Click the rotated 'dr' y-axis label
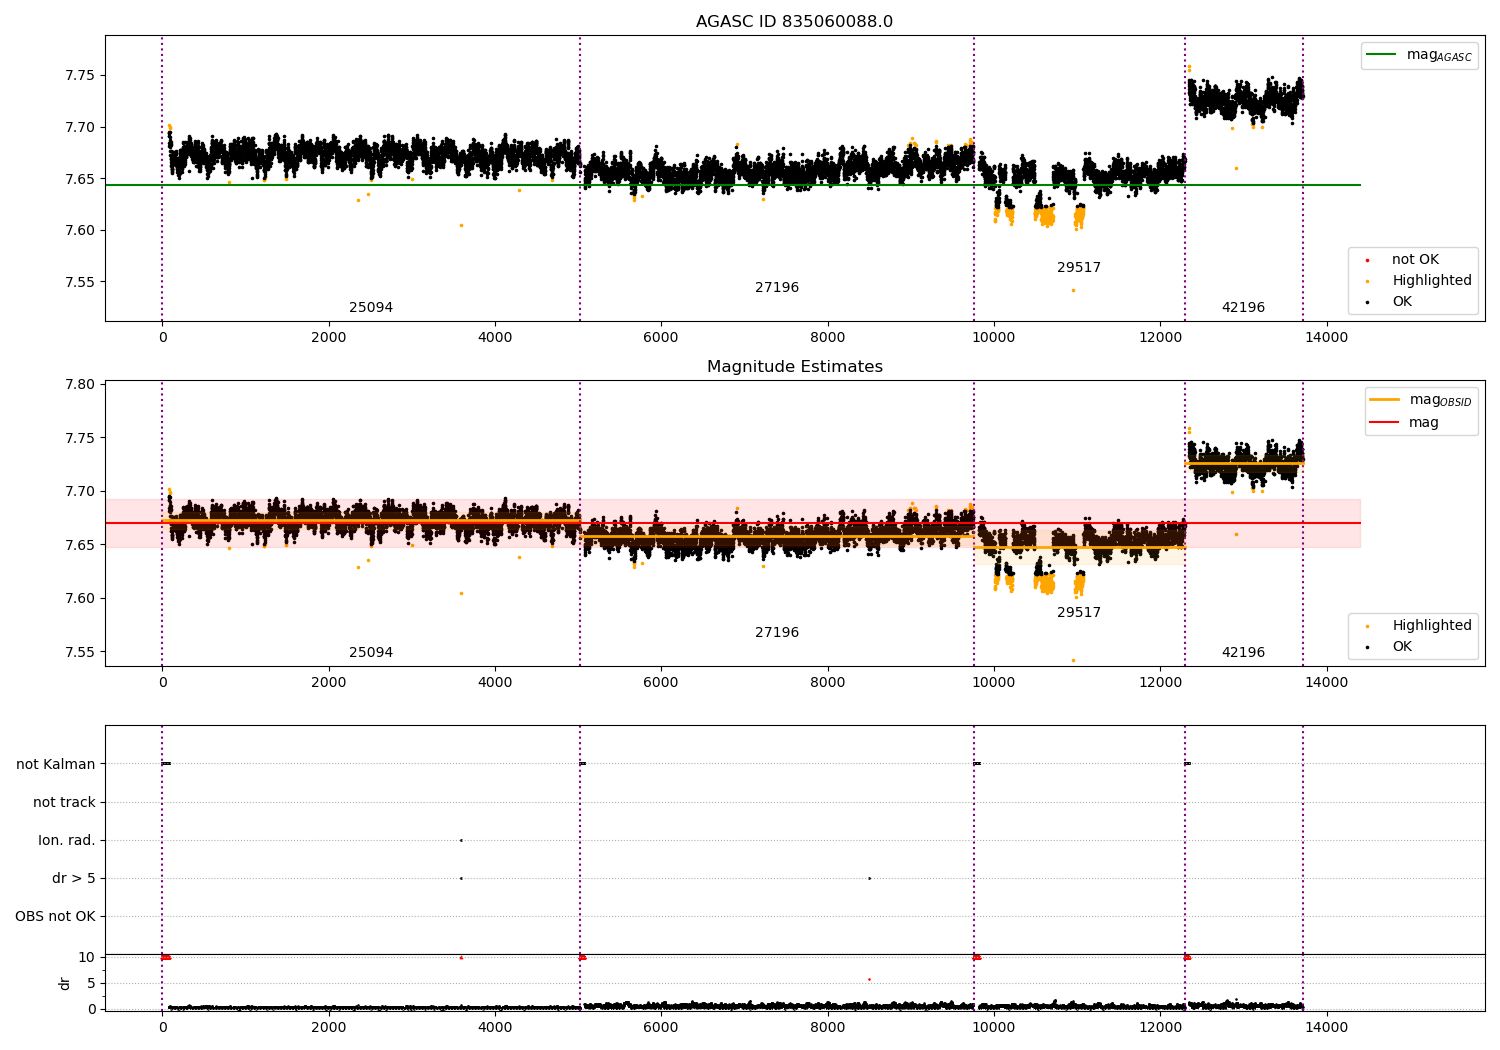 pyautogui.click(x=65, y=983)
